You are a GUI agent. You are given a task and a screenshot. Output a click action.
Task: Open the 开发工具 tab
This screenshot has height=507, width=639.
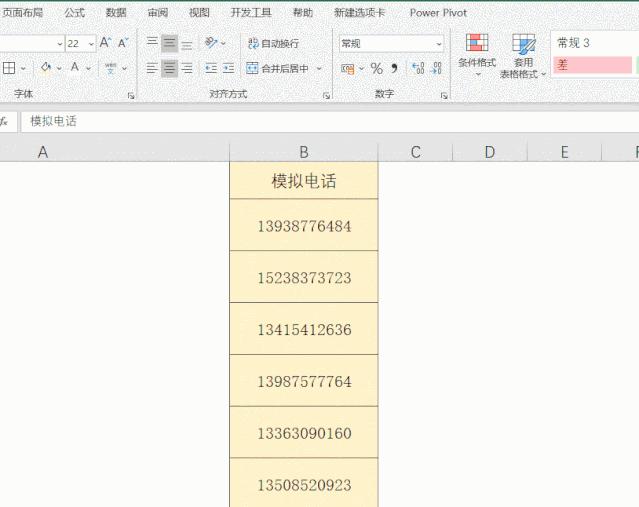tap(251, 13)
